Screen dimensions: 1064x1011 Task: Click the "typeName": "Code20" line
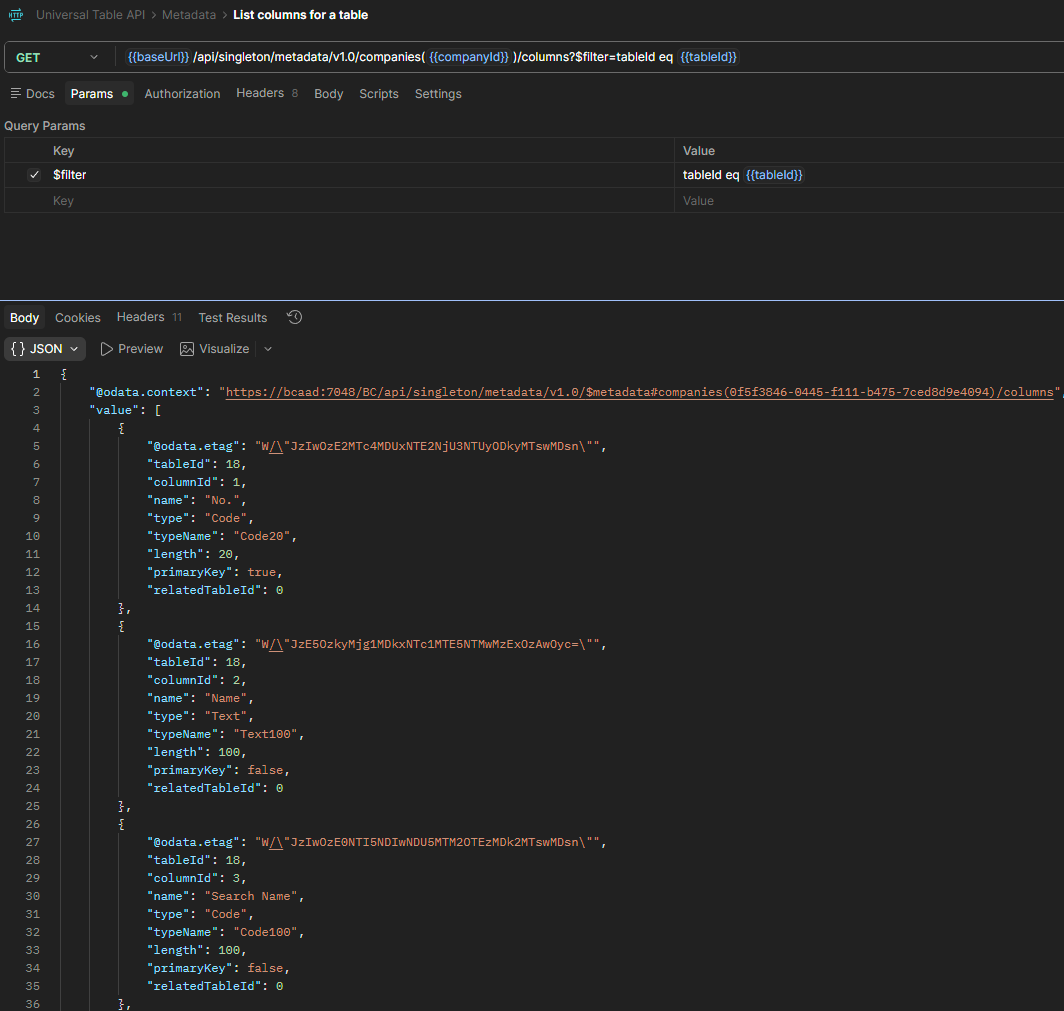[x=222, y=536]
